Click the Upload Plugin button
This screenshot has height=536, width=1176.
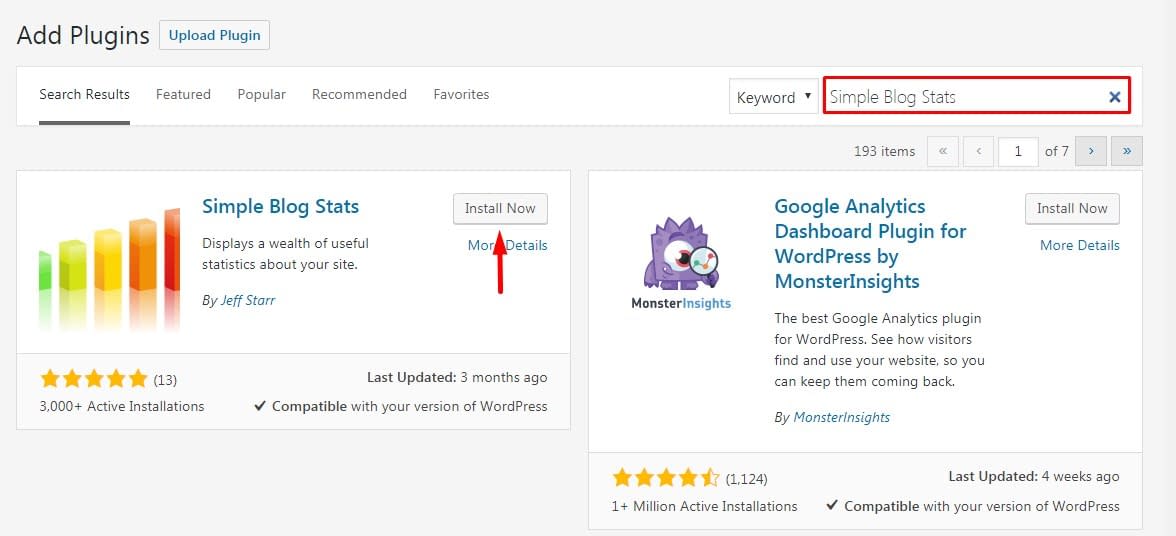pos(214,35)
